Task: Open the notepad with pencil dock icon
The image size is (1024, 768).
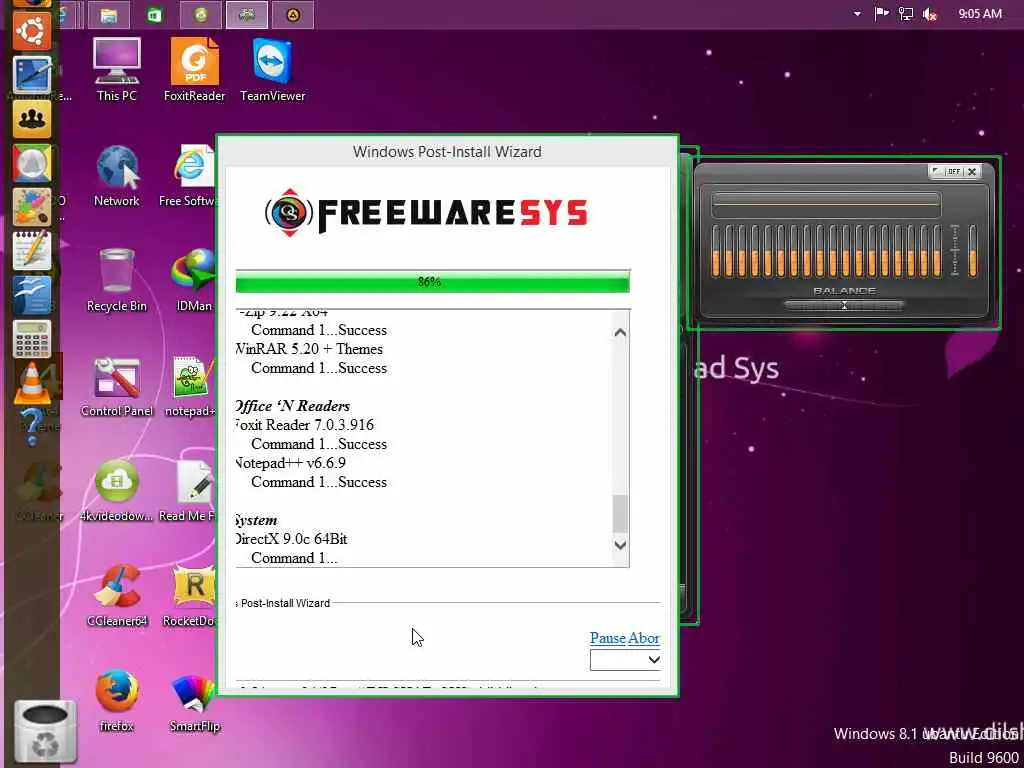Action: 31,250
